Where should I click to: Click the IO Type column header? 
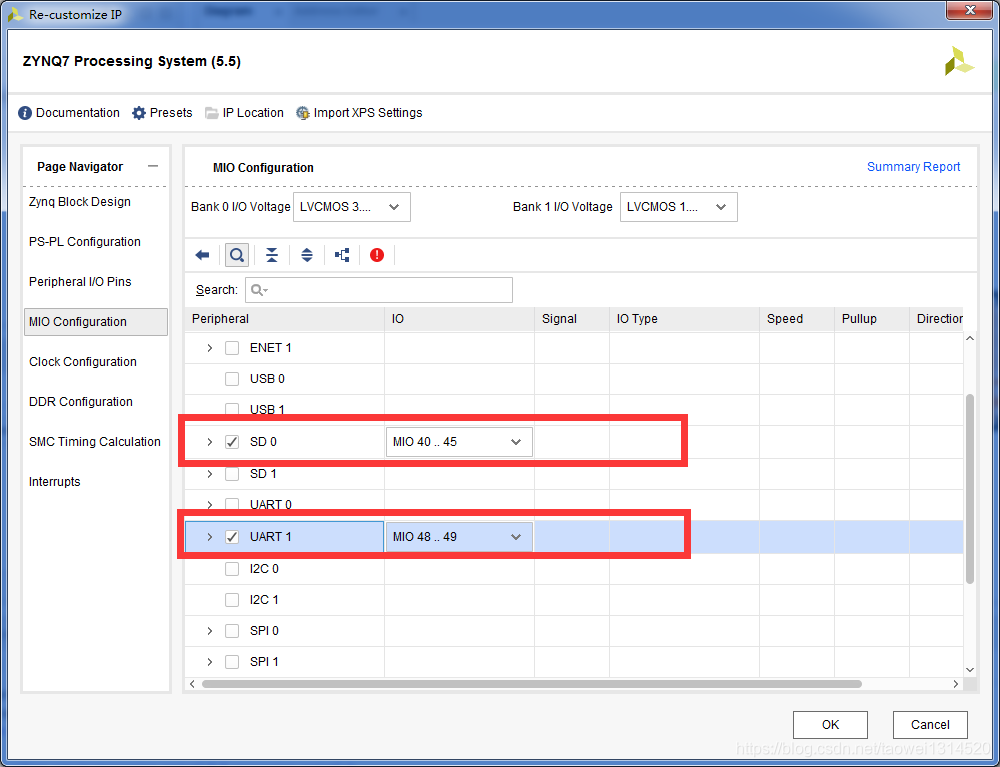coord(684,319)
